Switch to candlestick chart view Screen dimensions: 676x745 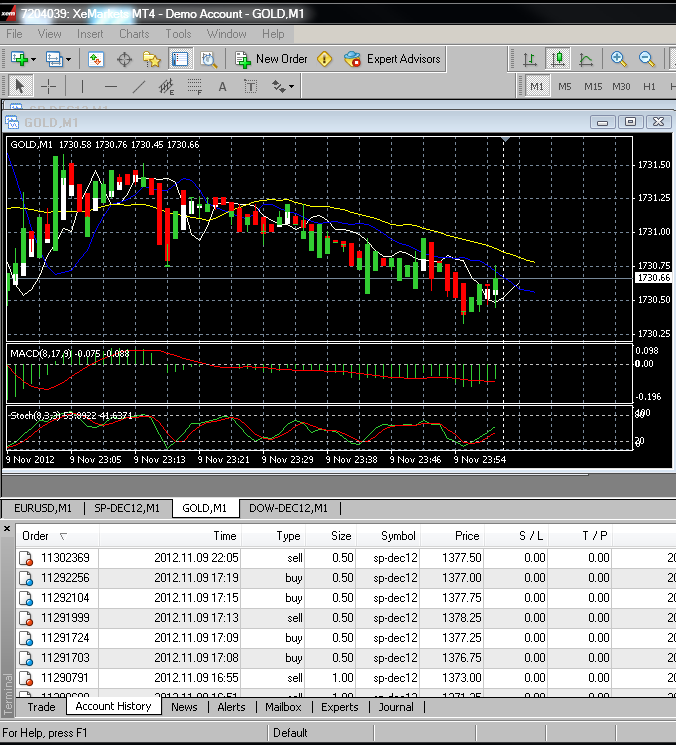[558, 59]
